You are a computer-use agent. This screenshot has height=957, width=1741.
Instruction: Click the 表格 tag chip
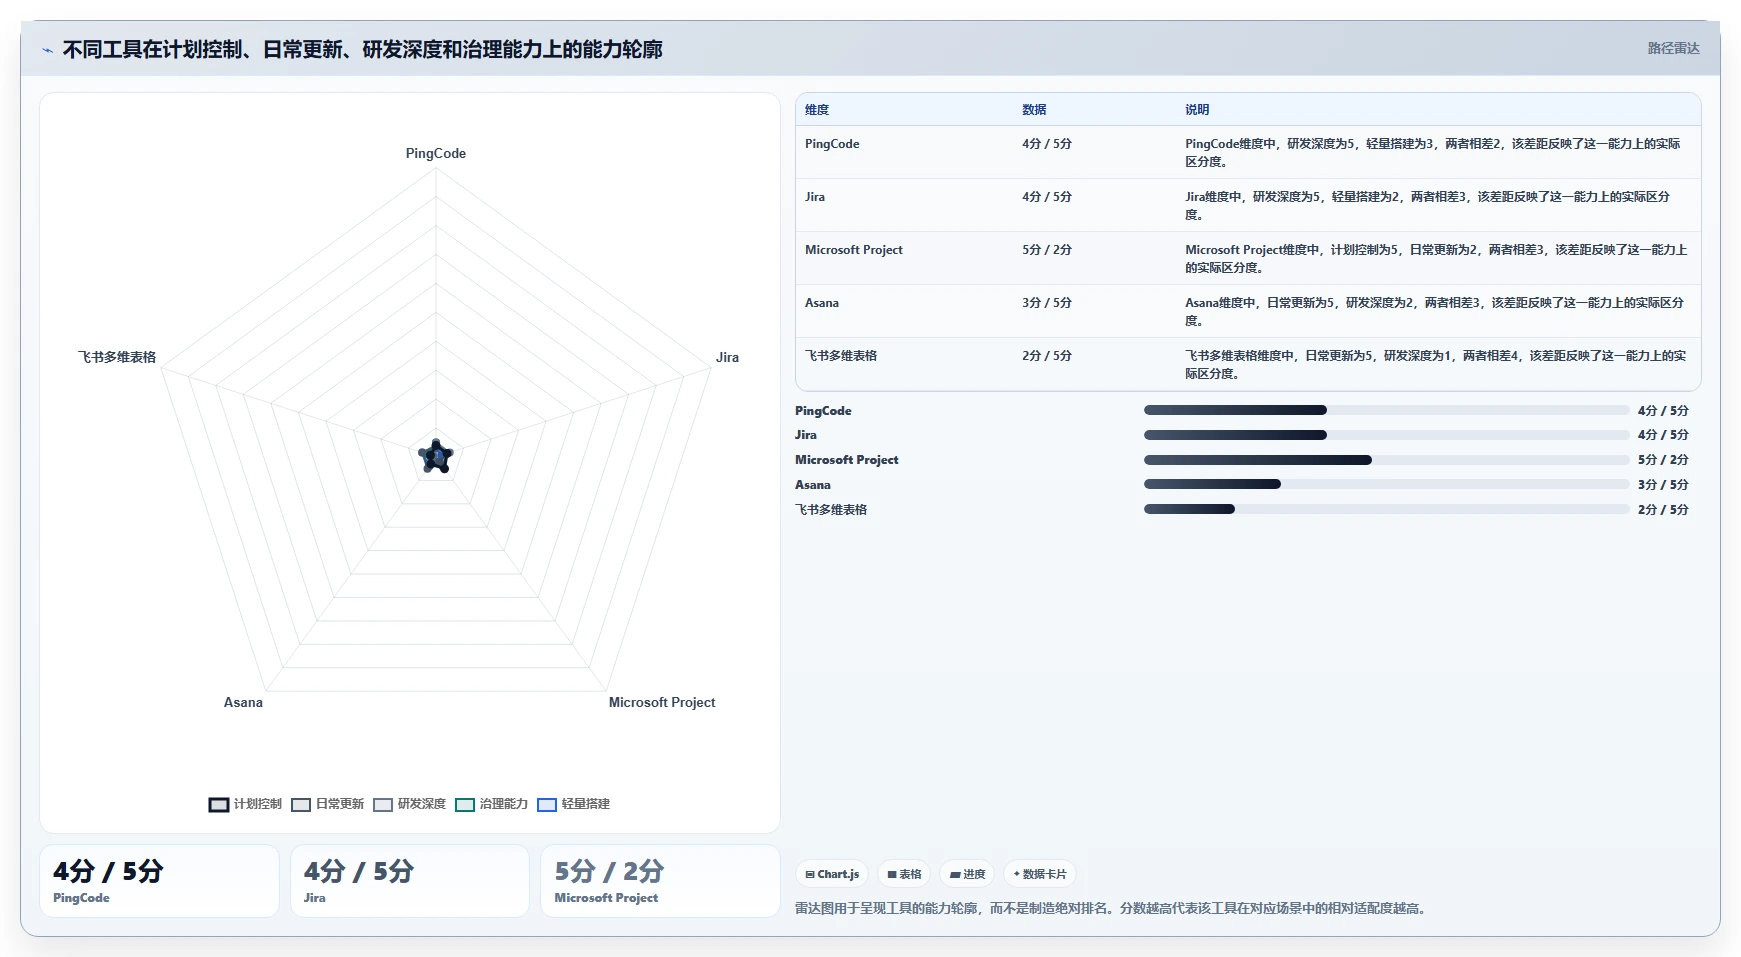click(904, 874)
